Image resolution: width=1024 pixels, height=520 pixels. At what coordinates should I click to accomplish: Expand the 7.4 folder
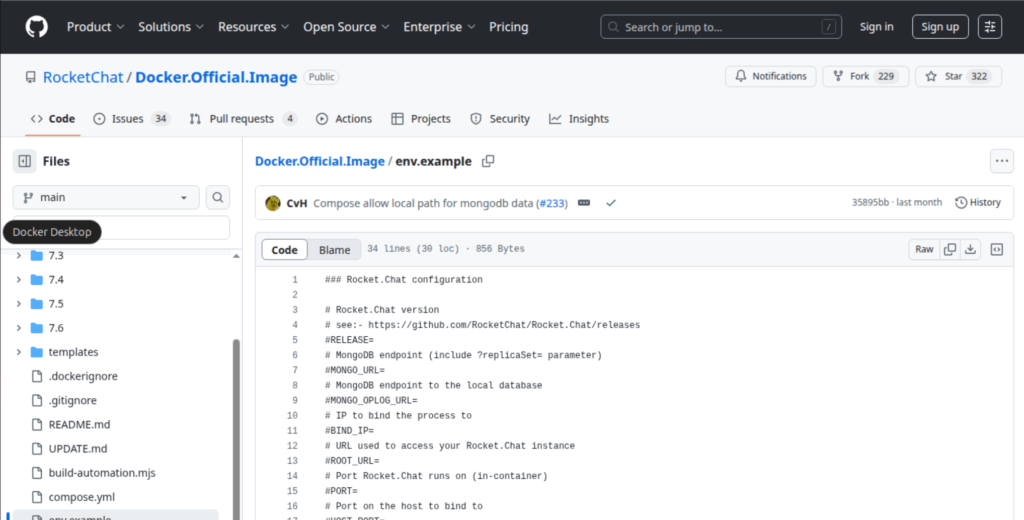[x=18, y=280]
